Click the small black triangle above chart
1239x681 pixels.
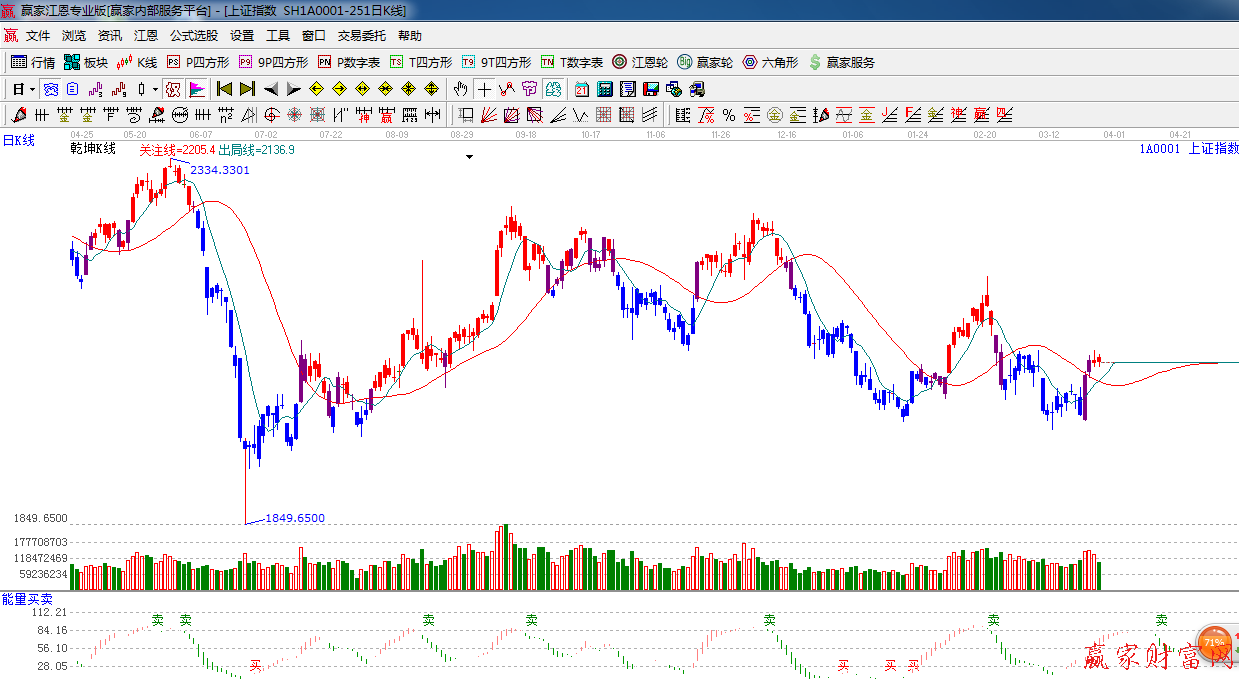tap(469, 157)
